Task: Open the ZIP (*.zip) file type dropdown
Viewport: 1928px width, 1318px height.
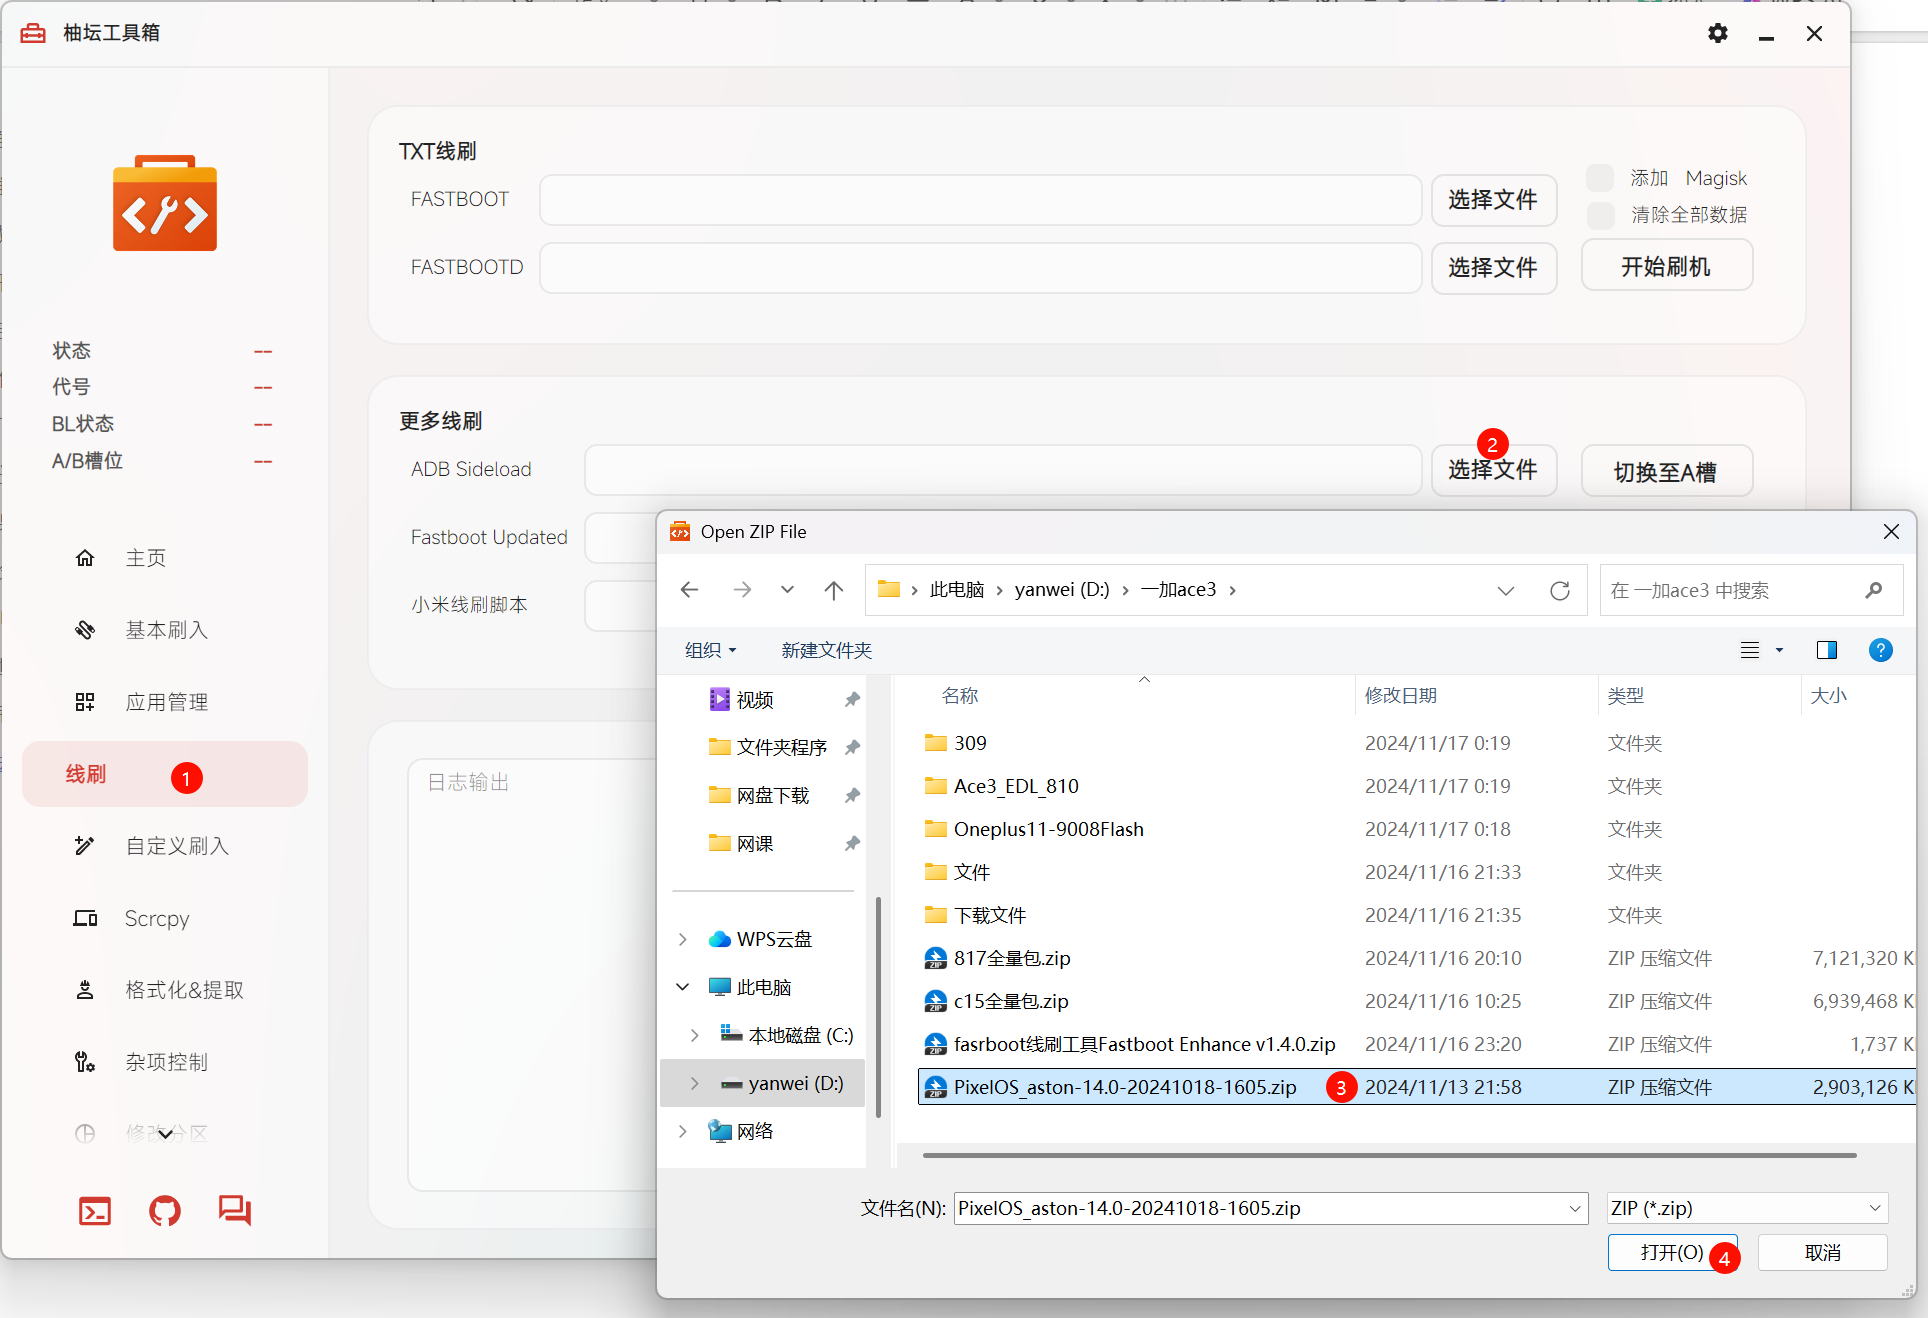Action: tap(1746, 1208)
